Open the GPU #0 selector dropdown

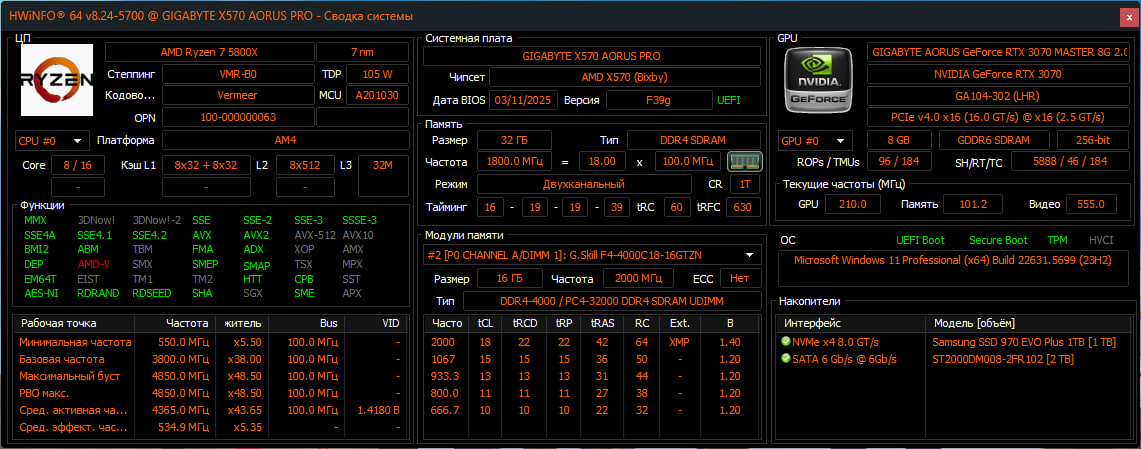coord(815,141)
